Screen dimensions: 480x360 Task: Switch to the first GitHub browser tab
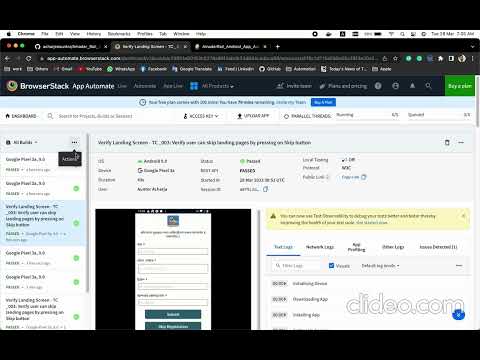click(x=70, y=47)
